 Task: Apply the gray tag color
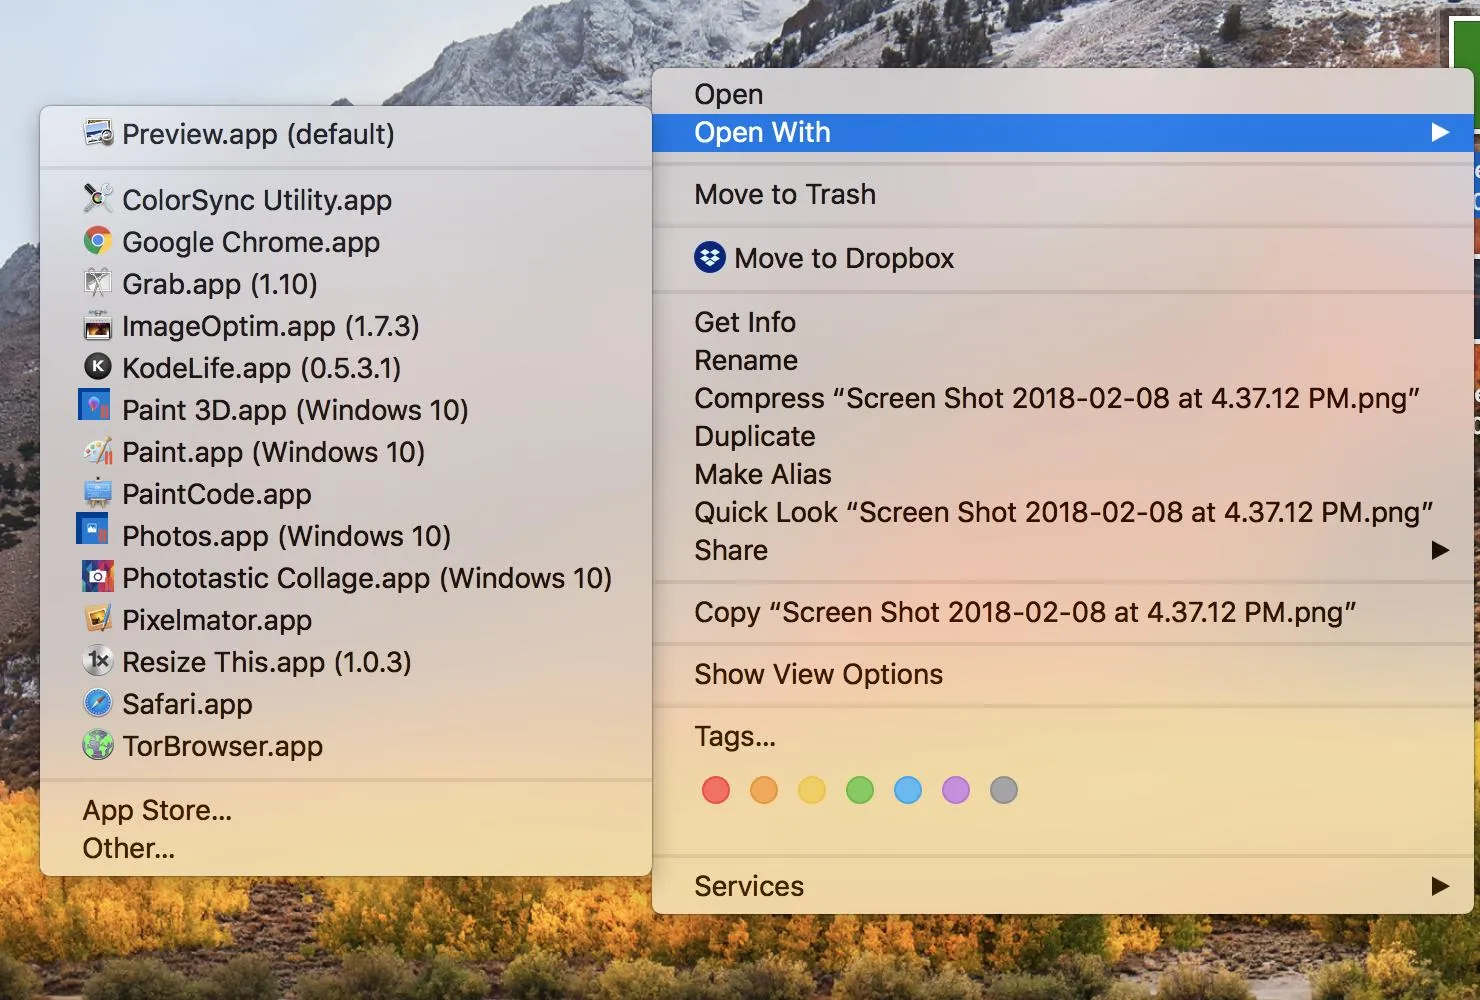click(x=1004, y=790)
